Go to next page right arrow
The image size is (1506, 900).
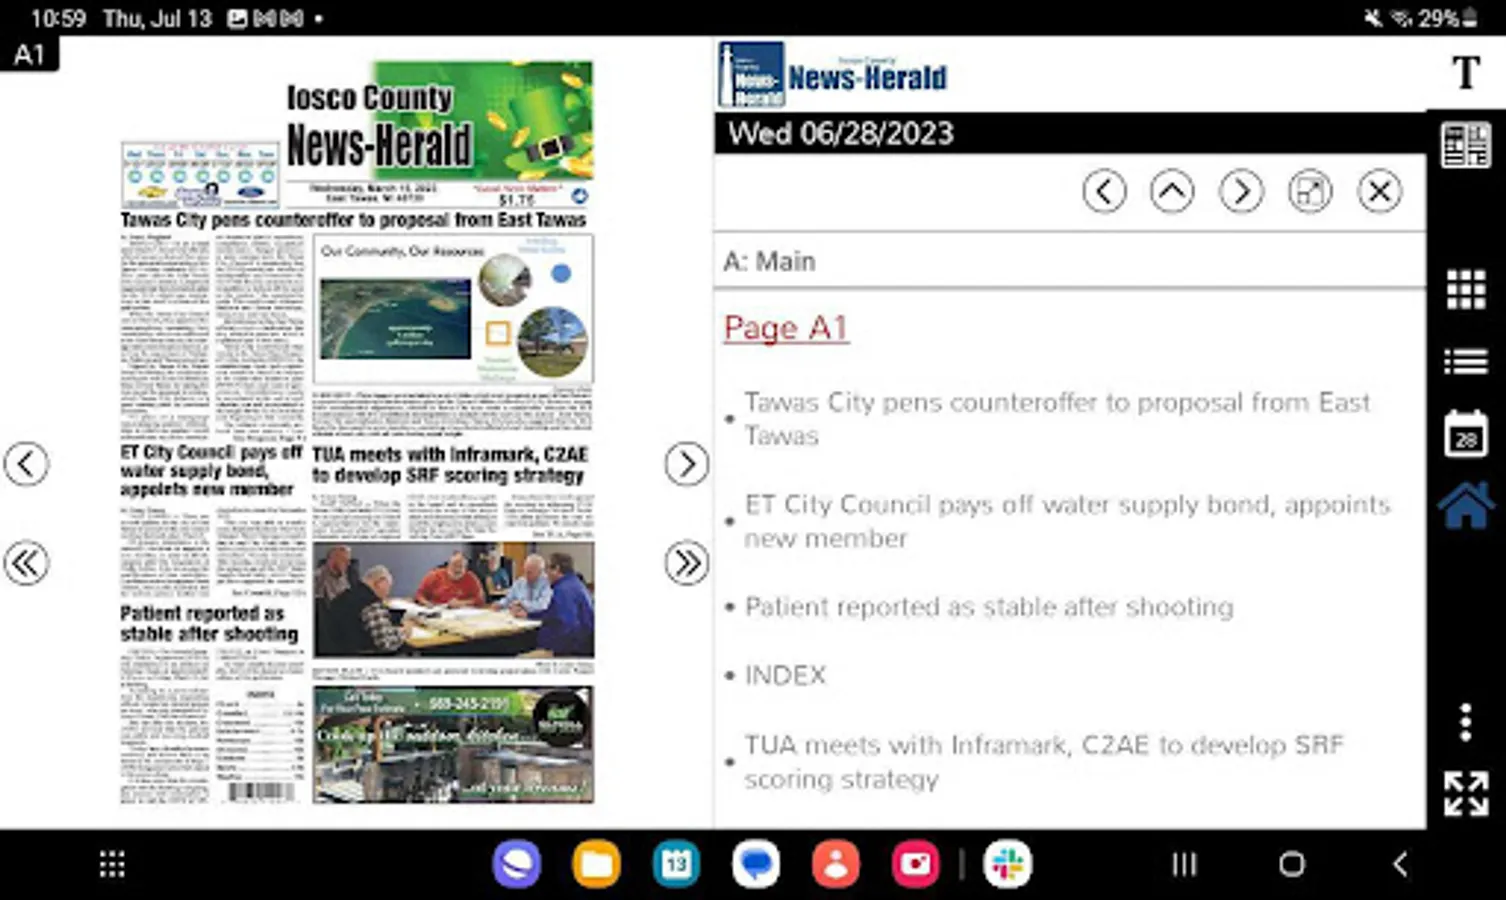[687, 464]
